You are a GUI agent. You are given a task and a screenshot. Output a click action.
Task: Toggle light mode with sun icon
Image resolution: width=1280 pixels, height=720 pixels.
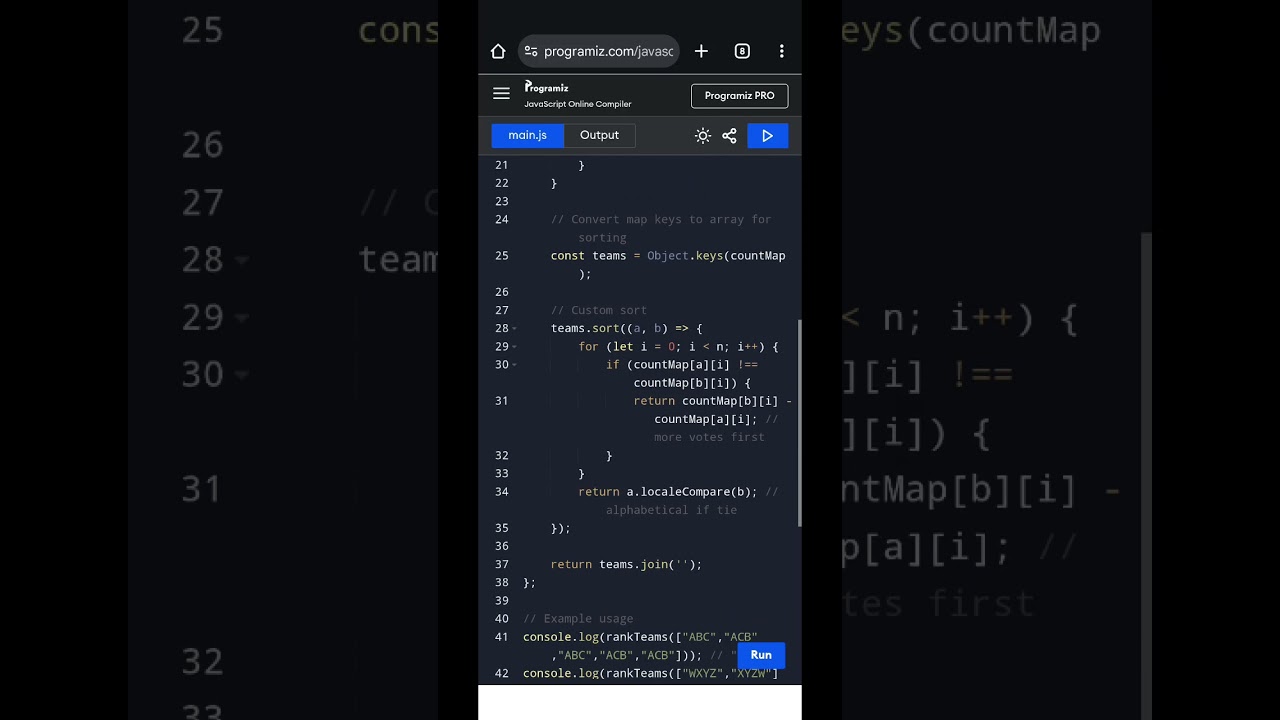(x=702, y=136)
